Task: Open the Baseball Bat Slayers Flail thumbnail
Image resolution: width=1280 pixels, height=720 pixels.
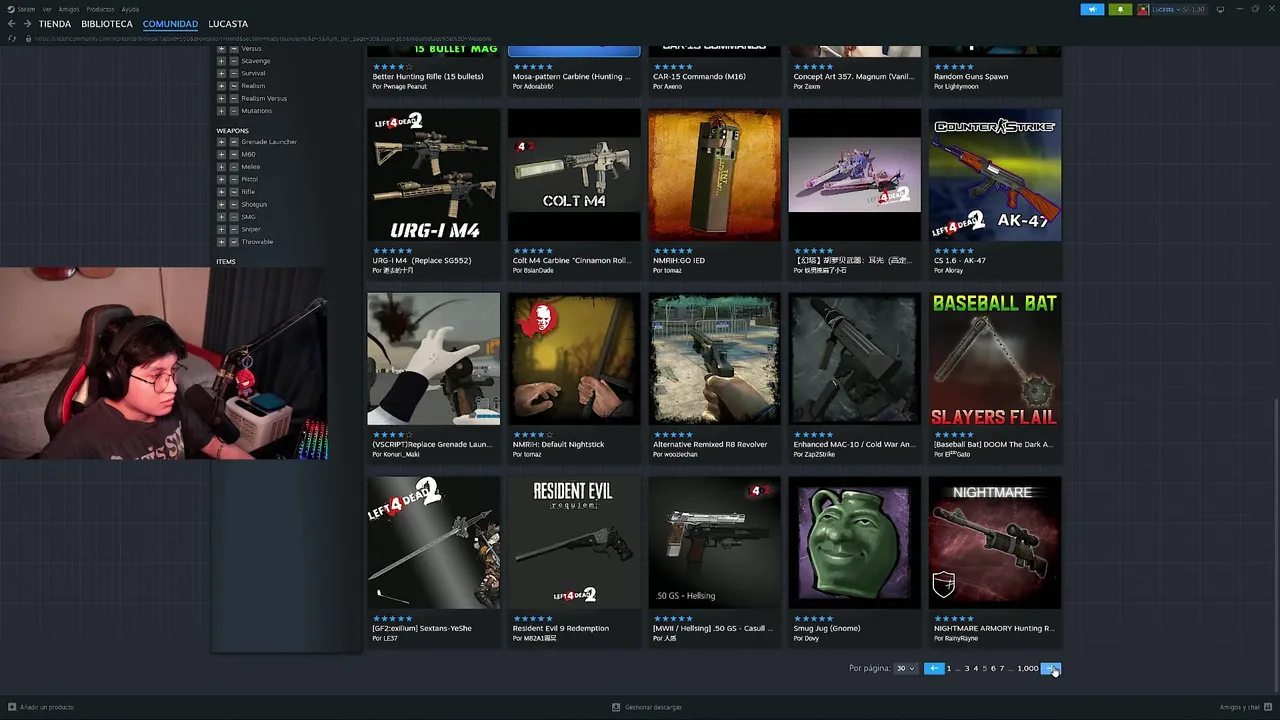Action: pyautogui.click(x=995, y=359)
